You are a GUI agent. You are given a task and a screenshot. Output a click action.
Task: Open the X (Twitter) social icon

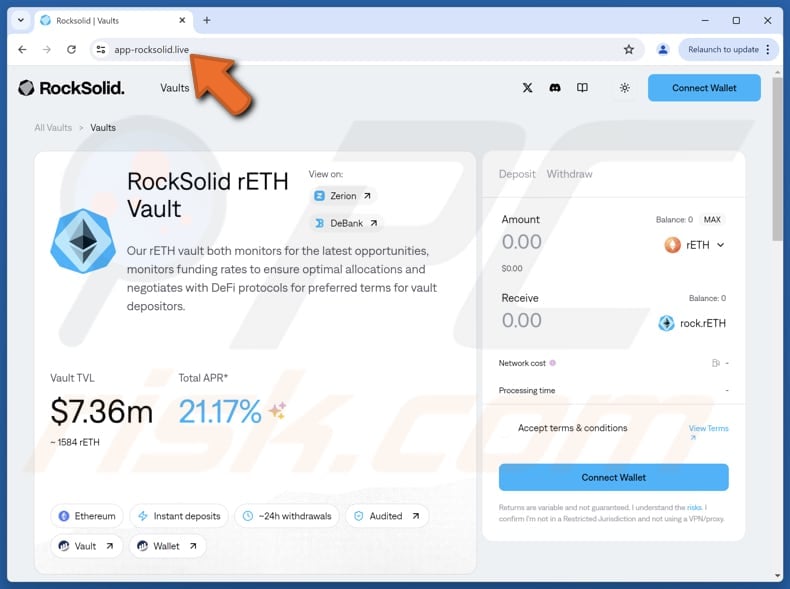coord(527,88)
